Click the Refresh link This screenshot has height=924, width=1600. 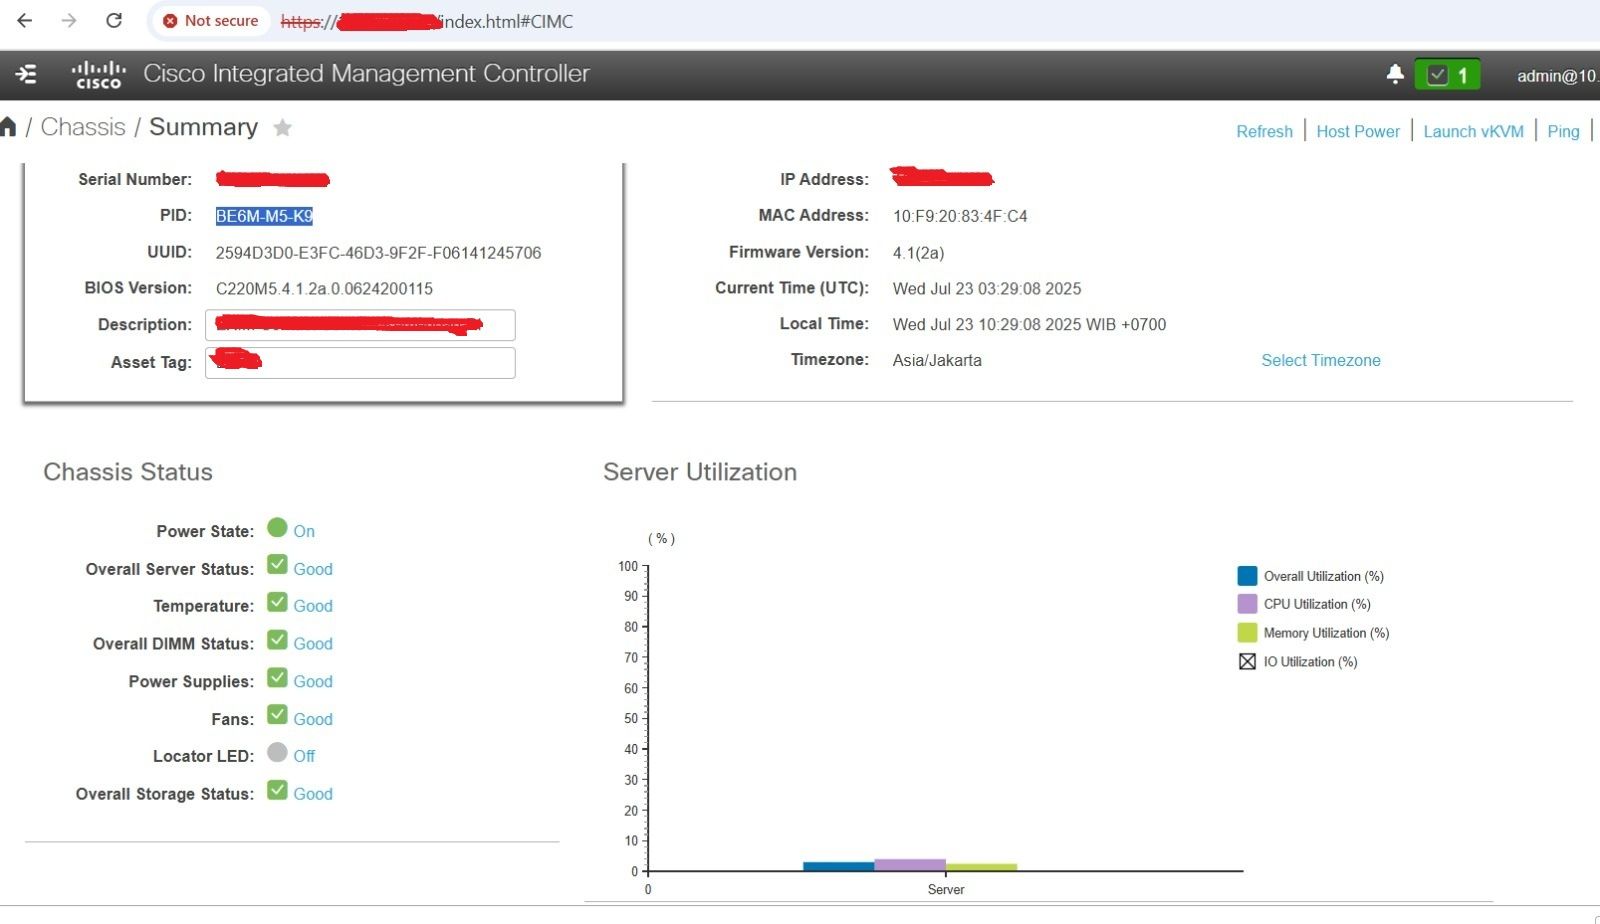[x=1263, y=131]
